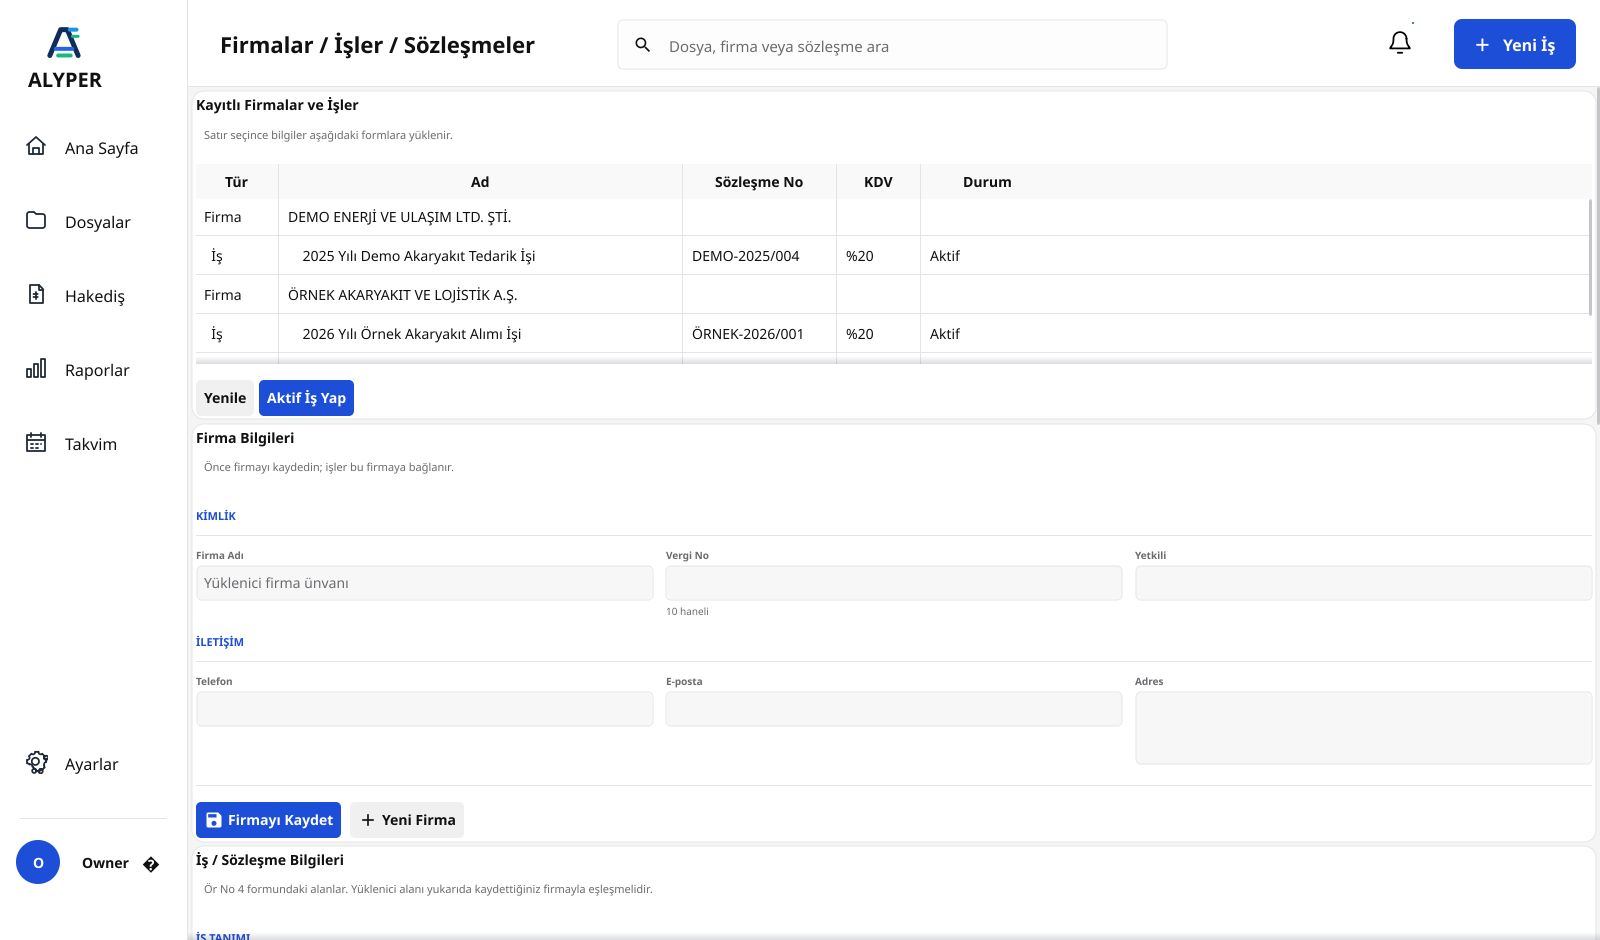
Task: Click the E-posta input field
Action: [893, 709]
